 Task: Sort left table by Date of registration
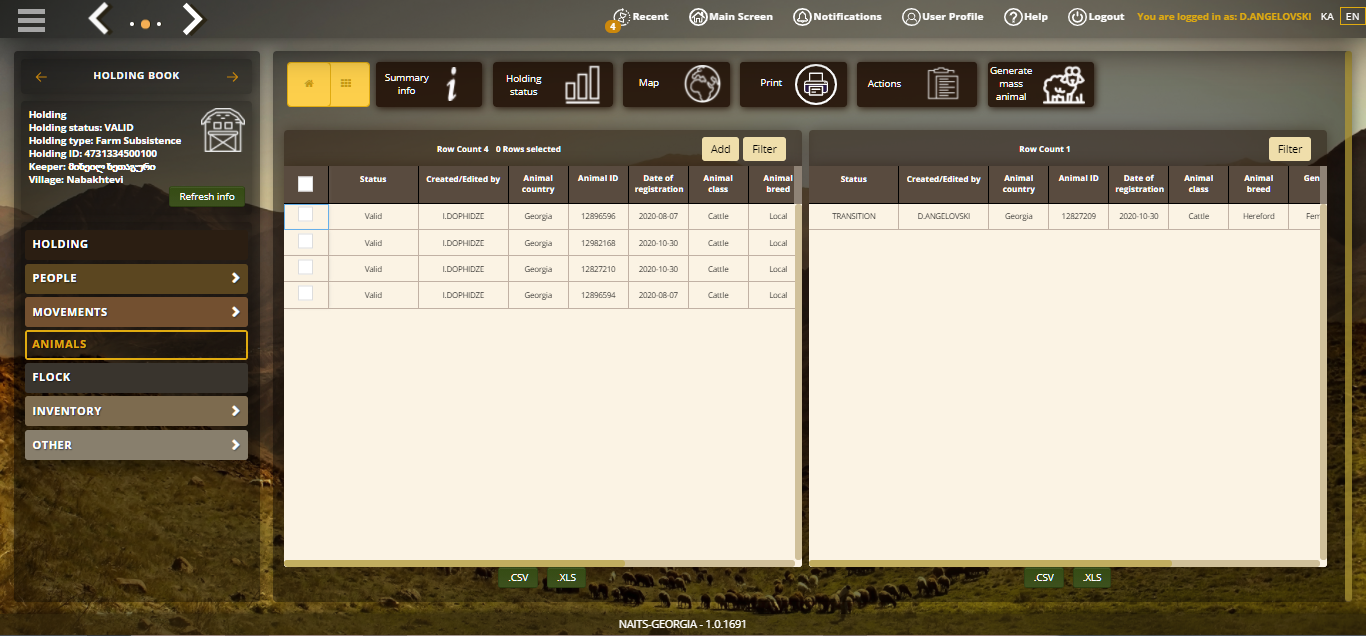(658, 184)
